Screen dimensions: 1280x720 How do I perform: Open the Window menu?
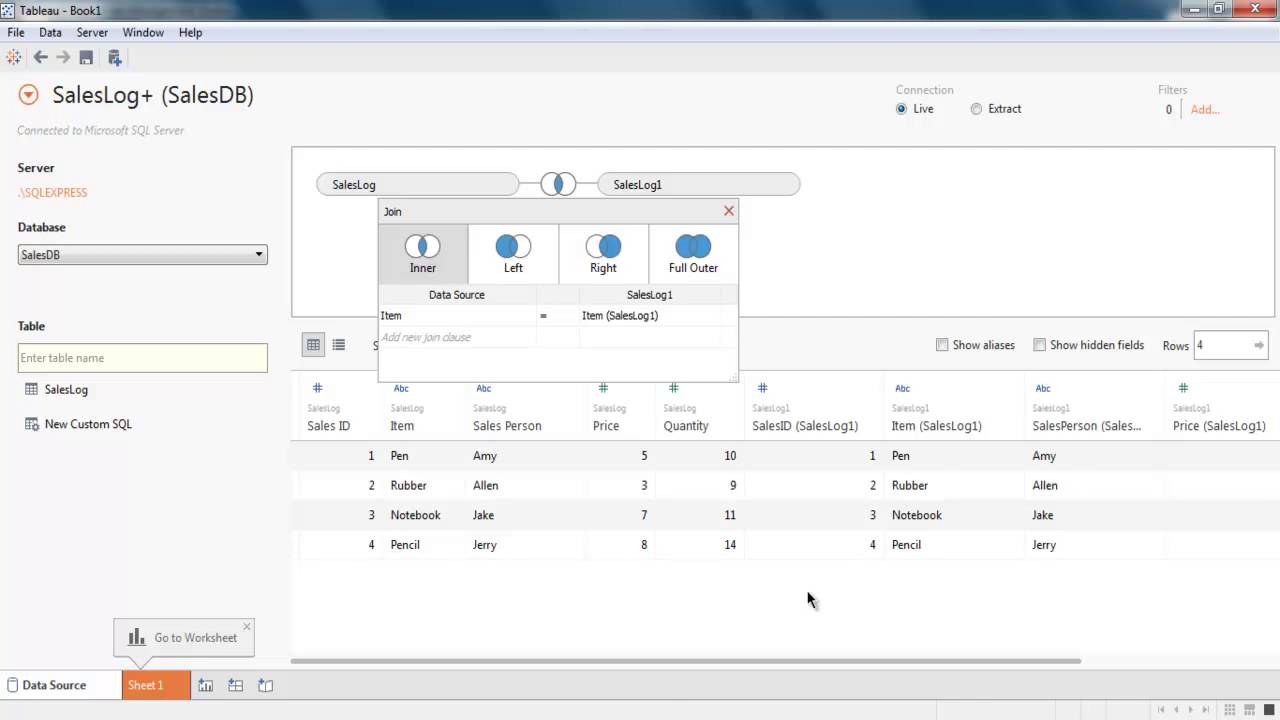click(143, 32)
